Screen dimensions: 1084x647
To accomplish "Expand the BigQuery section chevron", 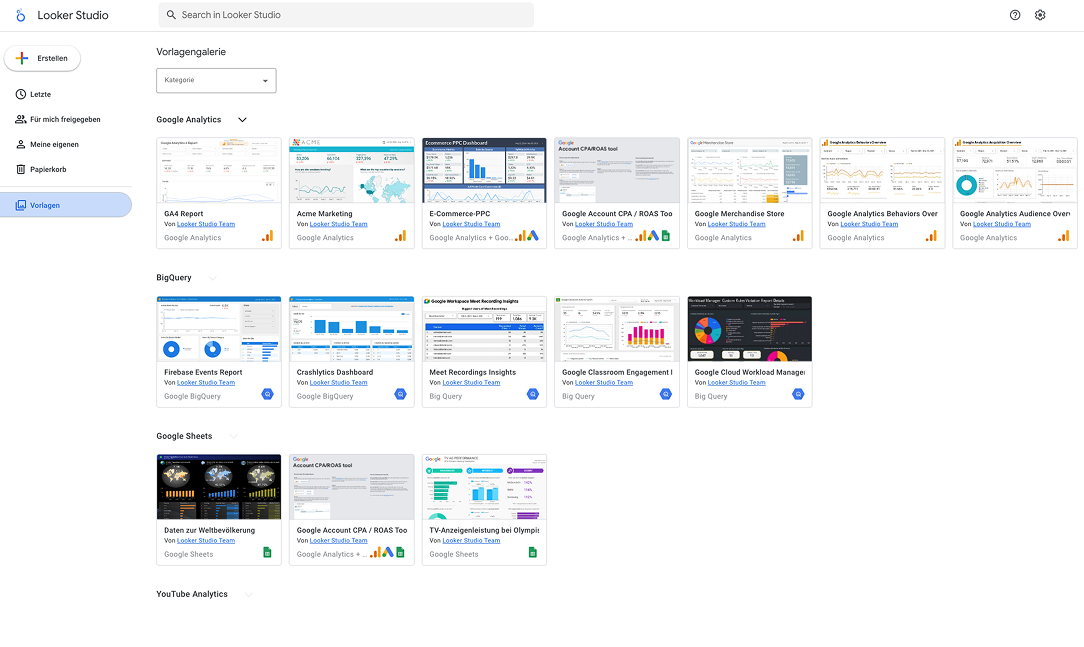I will click(213, 278).
